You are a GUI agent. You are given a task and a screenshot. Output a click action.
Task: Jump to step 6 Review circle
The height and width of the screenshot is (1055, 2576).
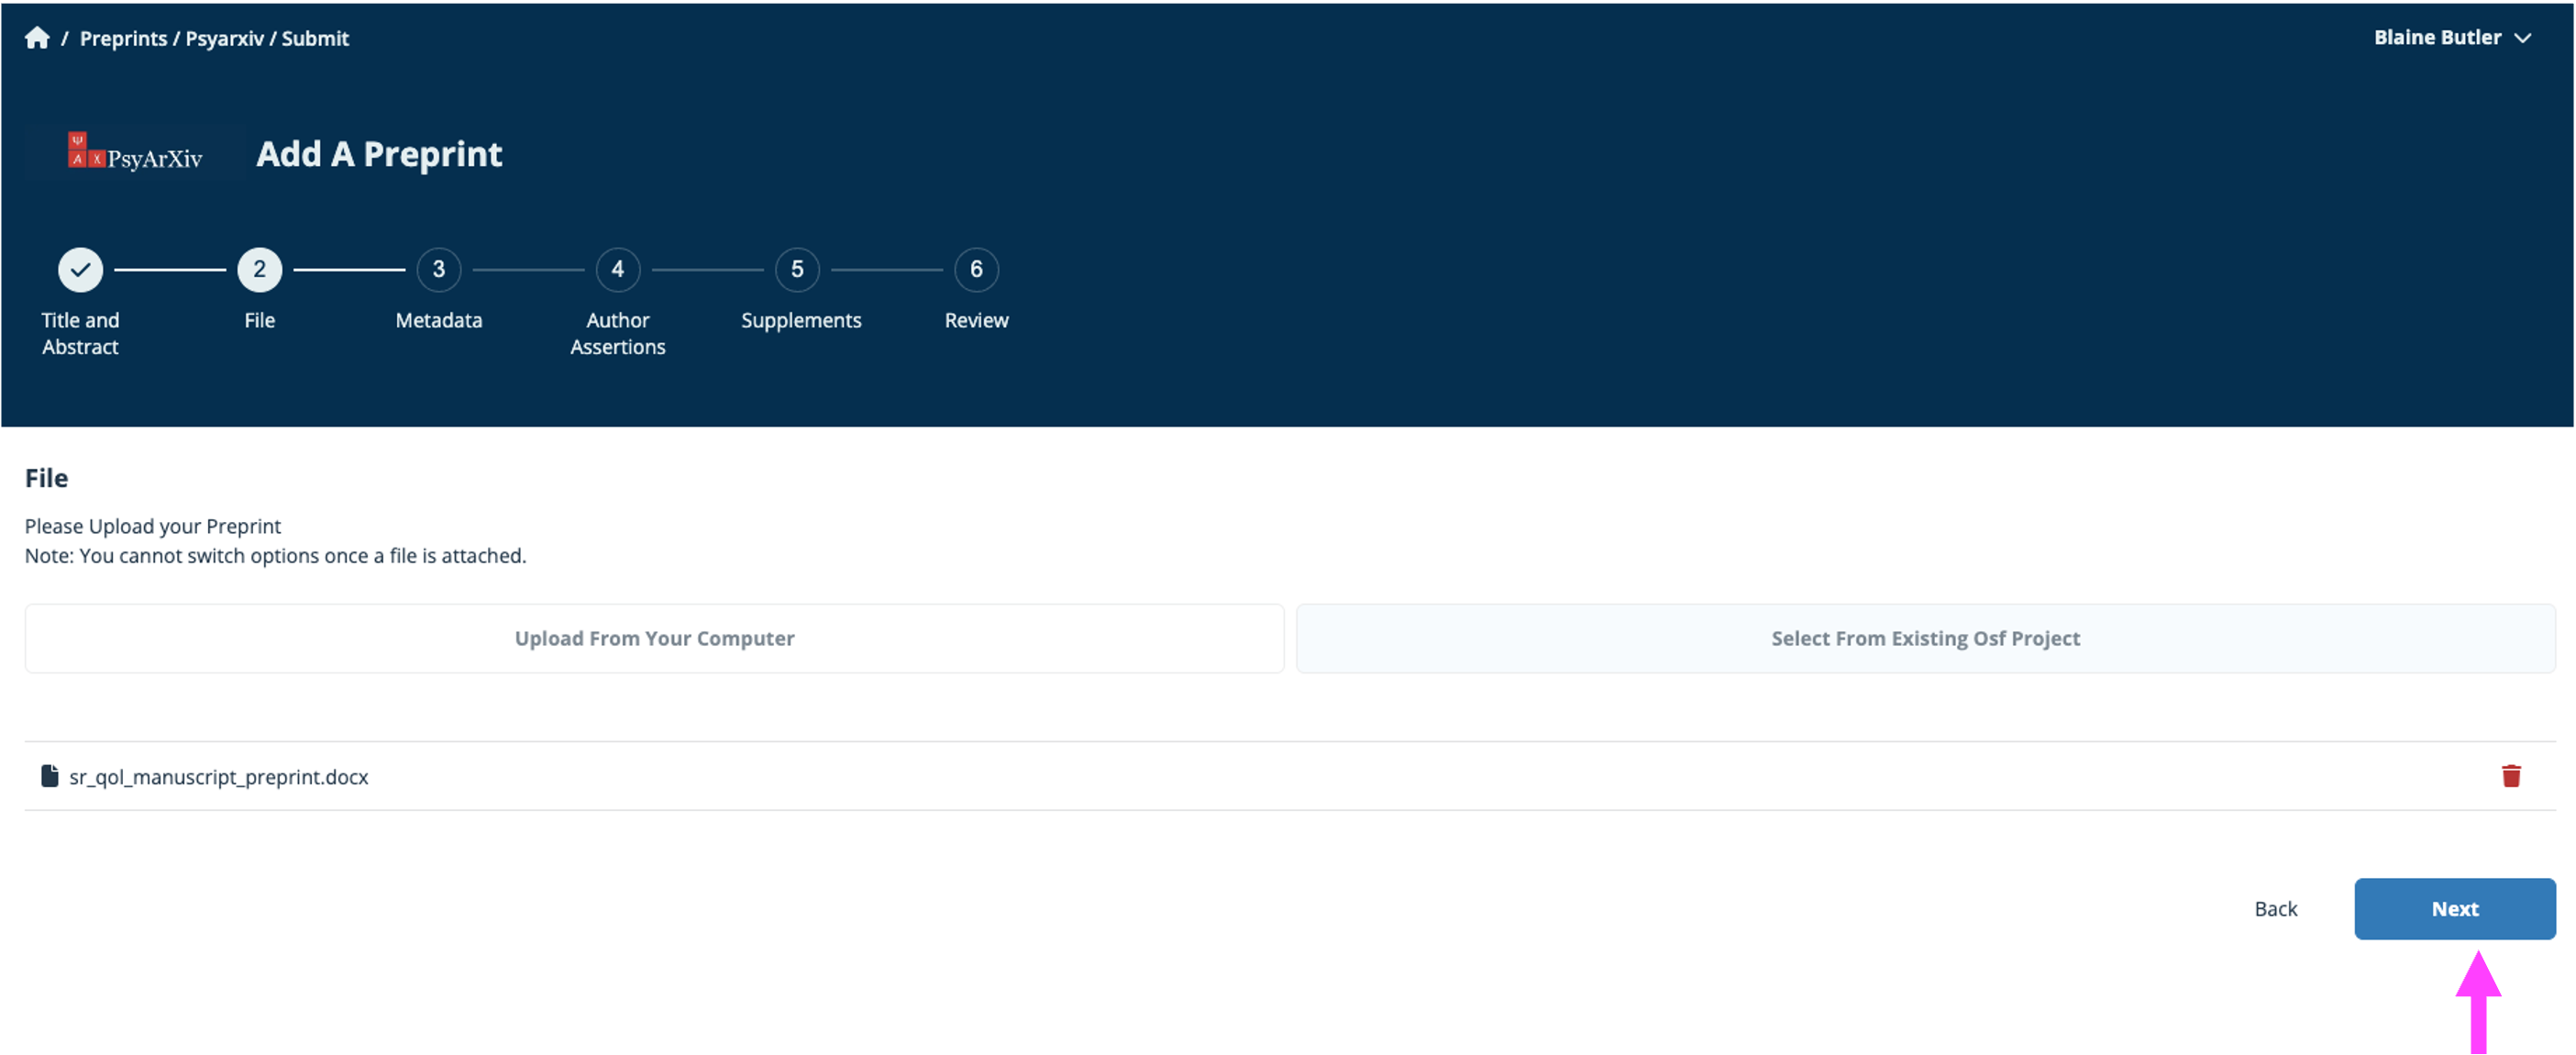(976, 269)
